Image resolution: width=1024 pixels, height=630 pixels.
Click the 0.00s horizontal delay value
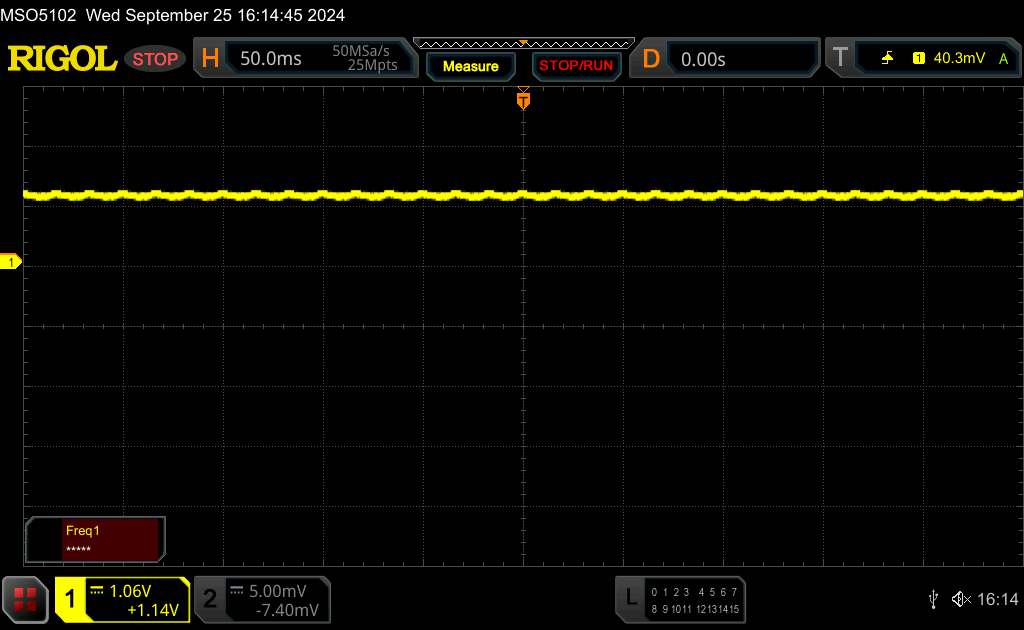click(703, 59)
